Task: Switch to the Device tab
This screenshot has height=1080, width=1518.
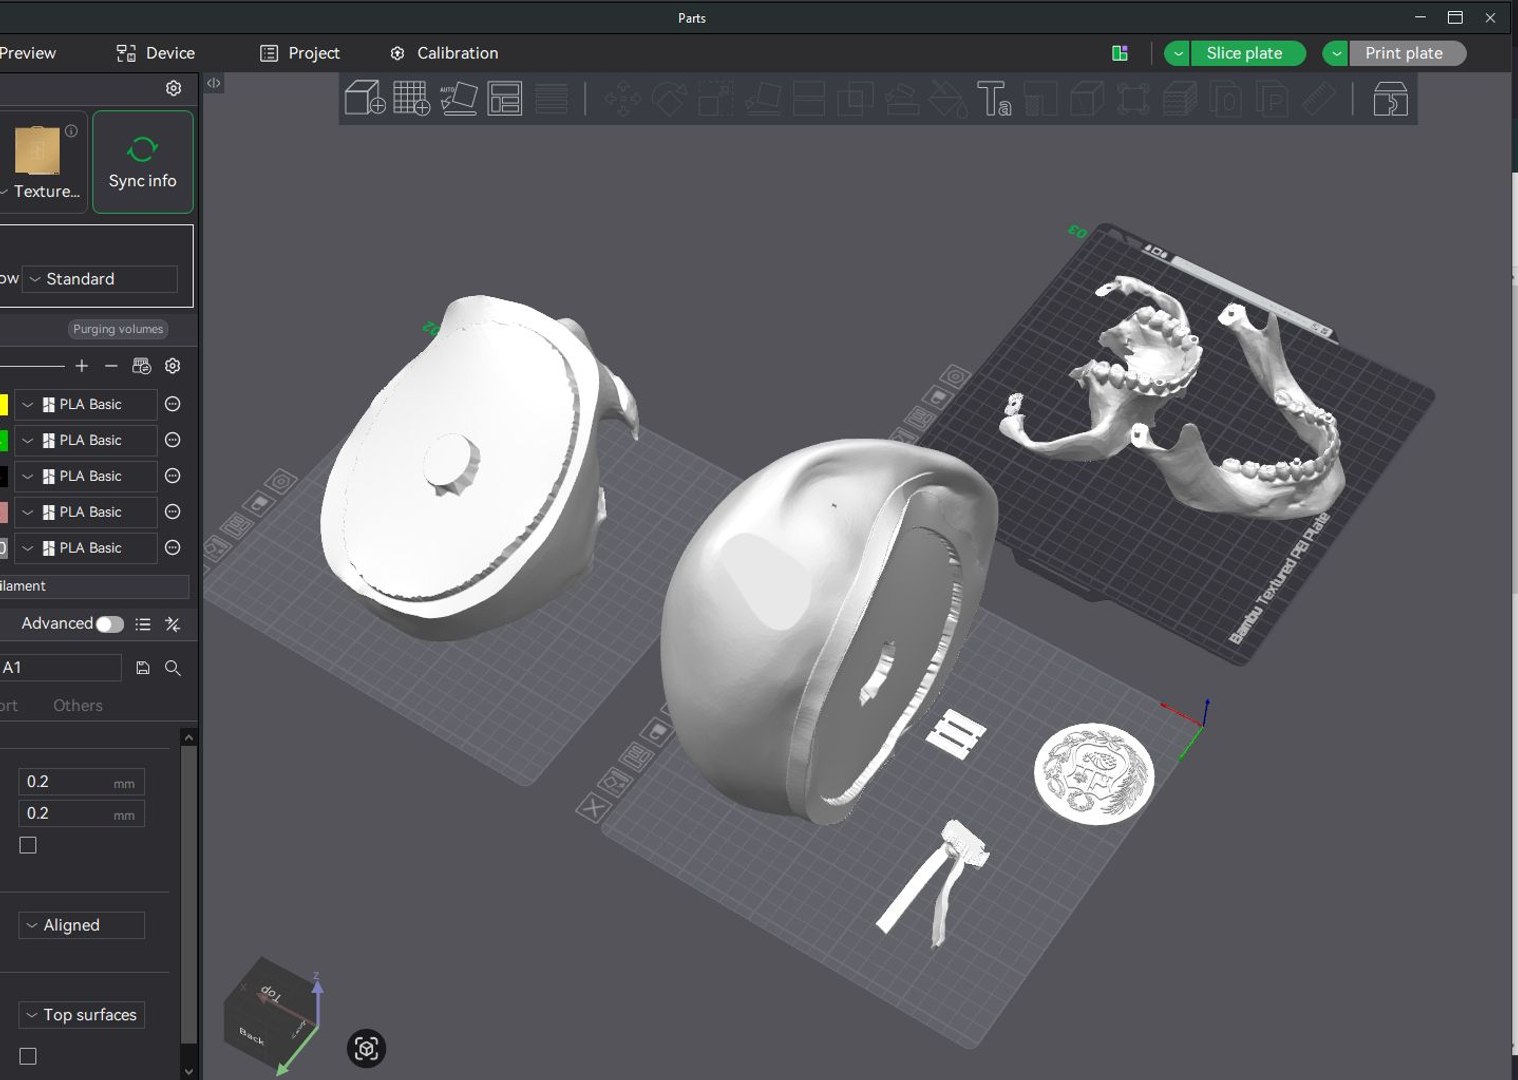Action: 156,53
